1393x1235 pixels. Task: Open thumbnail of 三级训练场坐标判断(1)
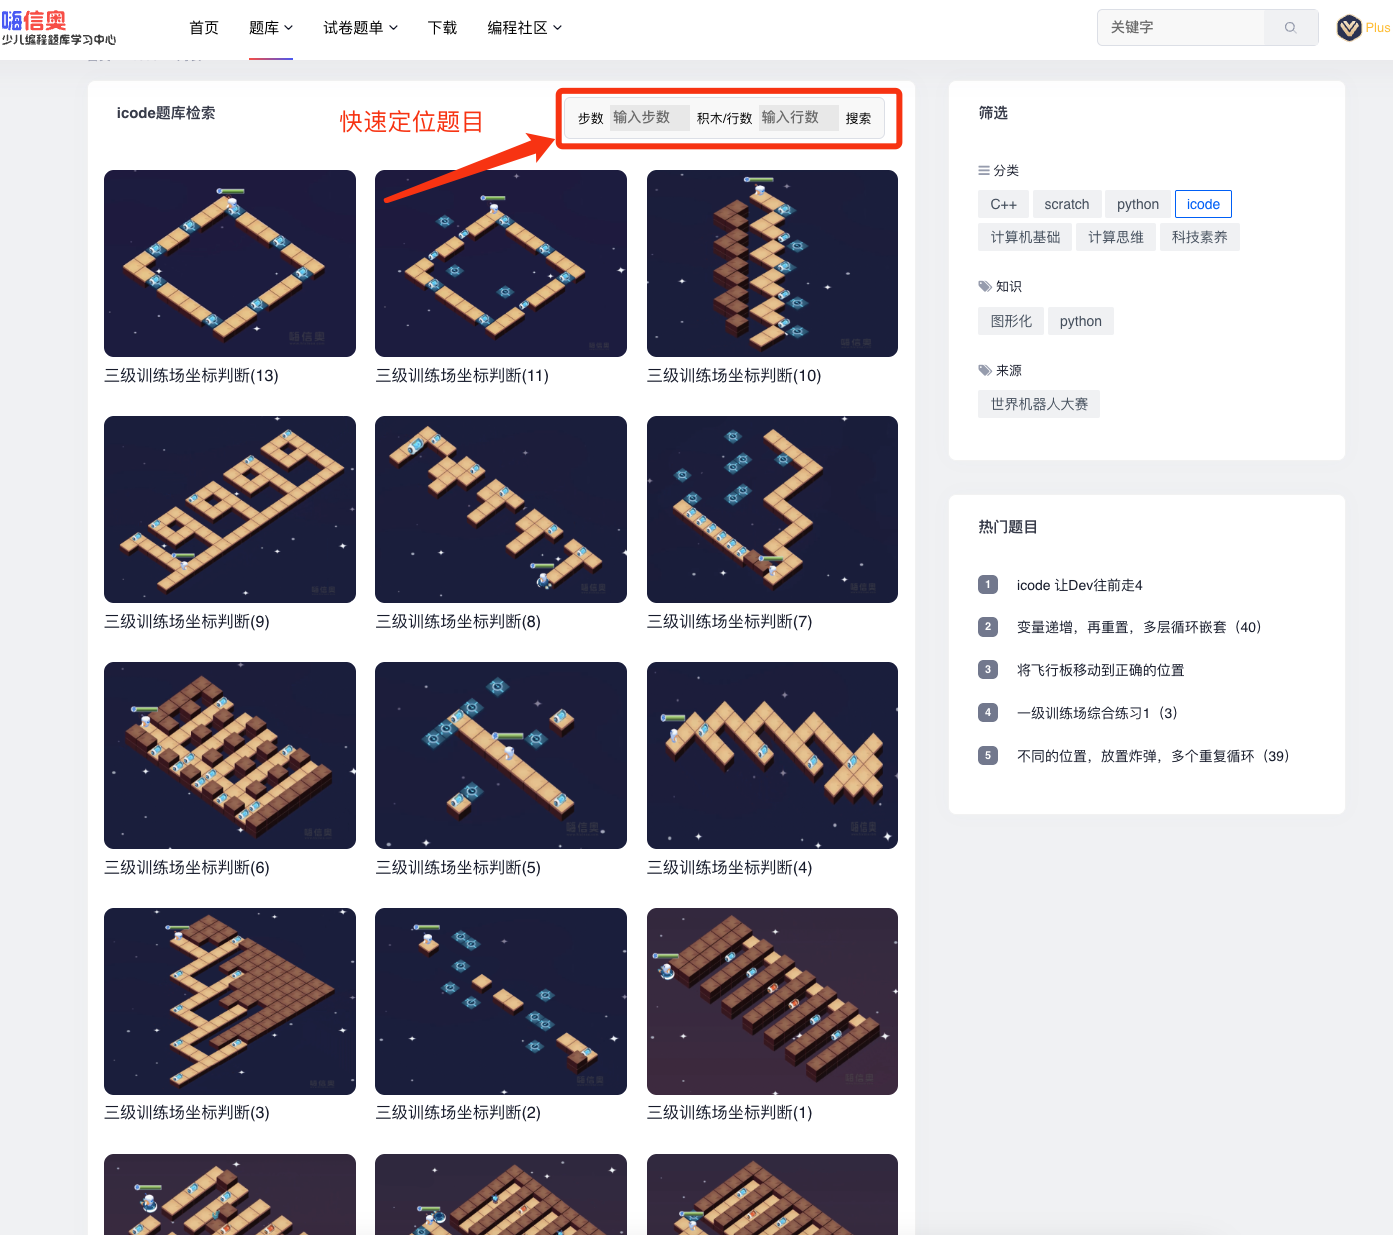(x=772, y=1001)
